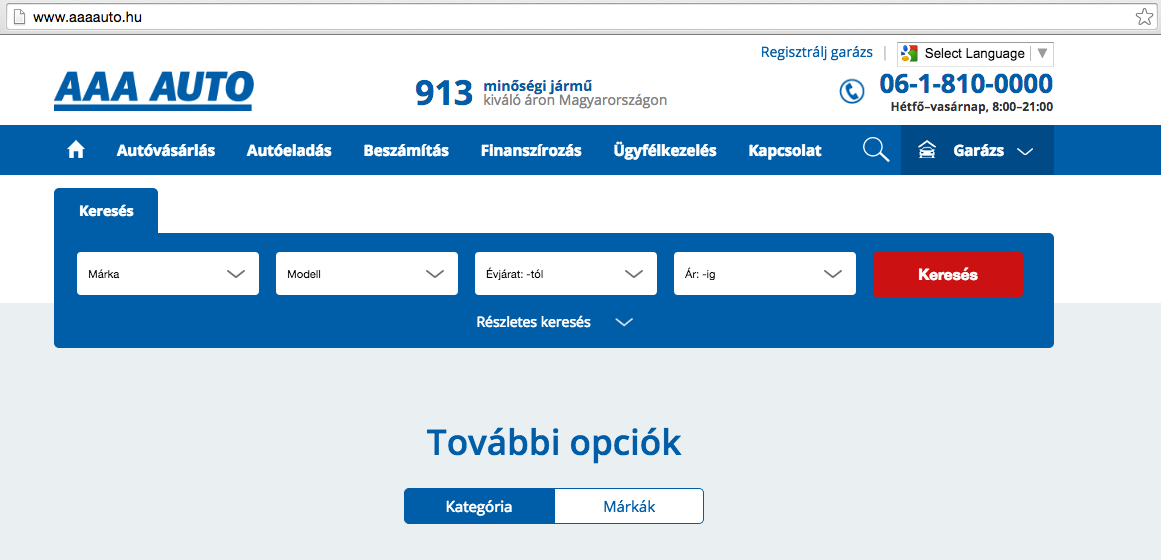Screen dimensions: 1161x560
Task: Click the AAA AUTO logo
Action: coord(153,90)
